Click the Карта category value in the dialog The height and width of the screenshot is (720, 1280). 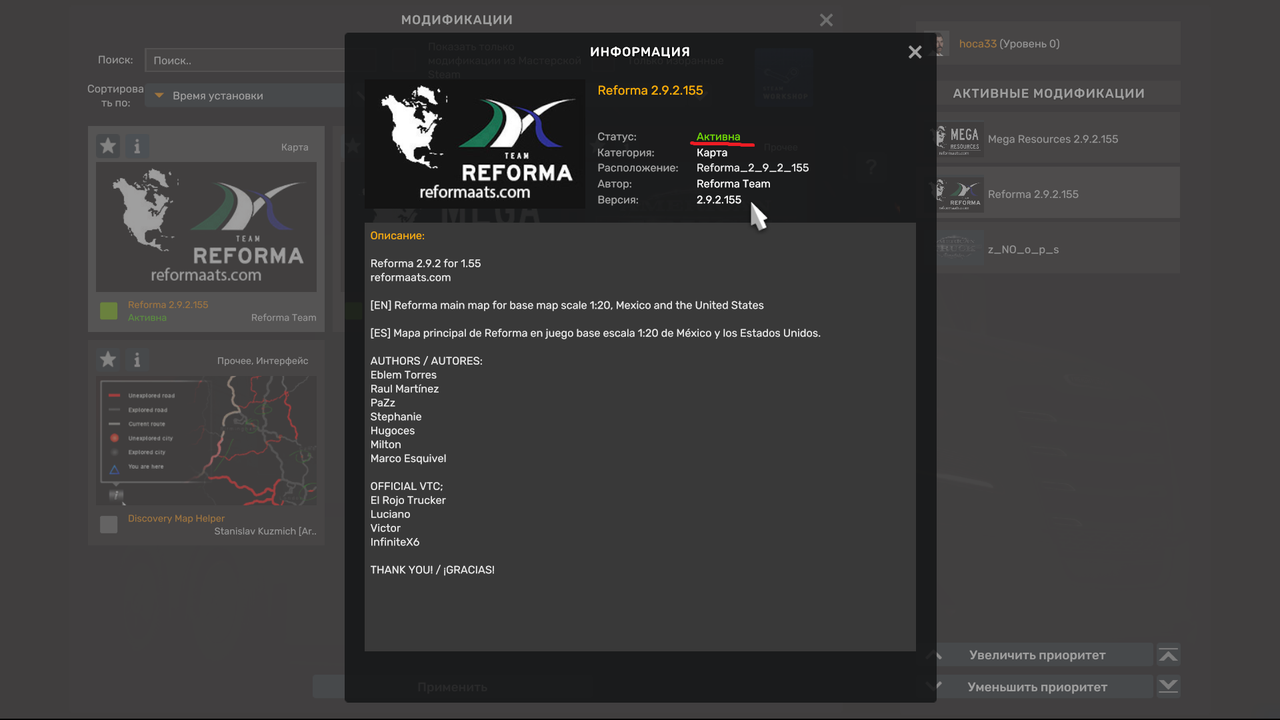click(x=712, y=153)
